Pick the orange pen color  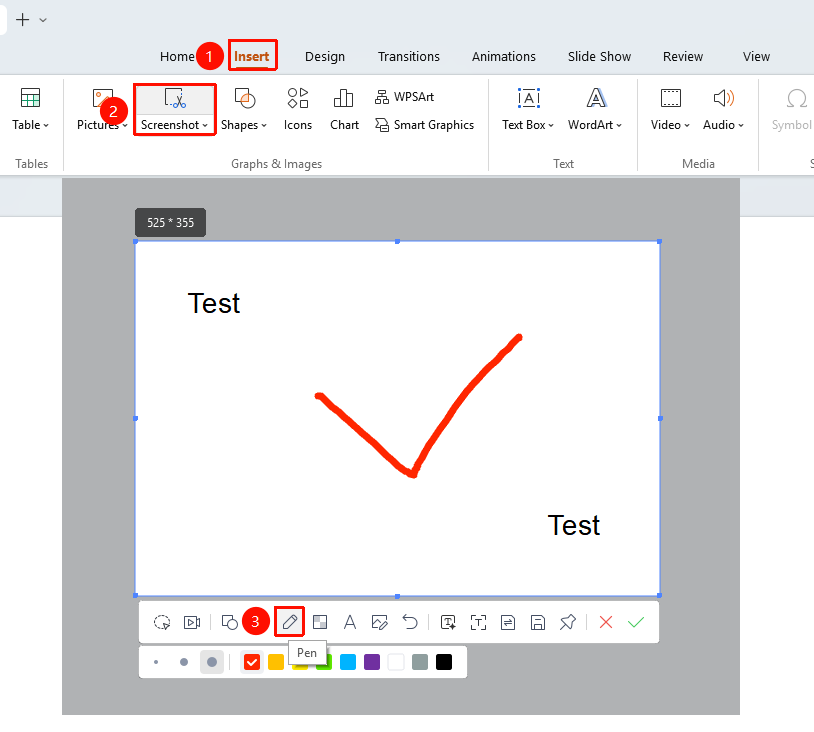point(276,662)
